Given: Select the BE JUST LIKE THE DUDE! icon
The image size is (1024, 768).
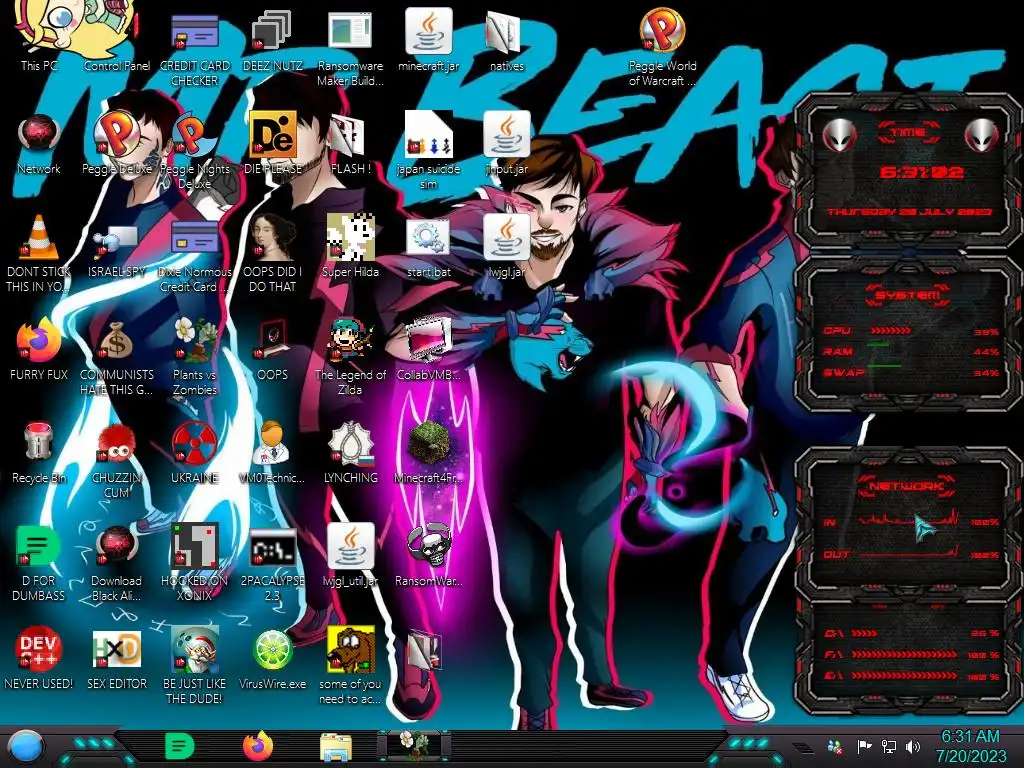Looking at the screenshot, I should pyautogui.click(x=195, y=665).
